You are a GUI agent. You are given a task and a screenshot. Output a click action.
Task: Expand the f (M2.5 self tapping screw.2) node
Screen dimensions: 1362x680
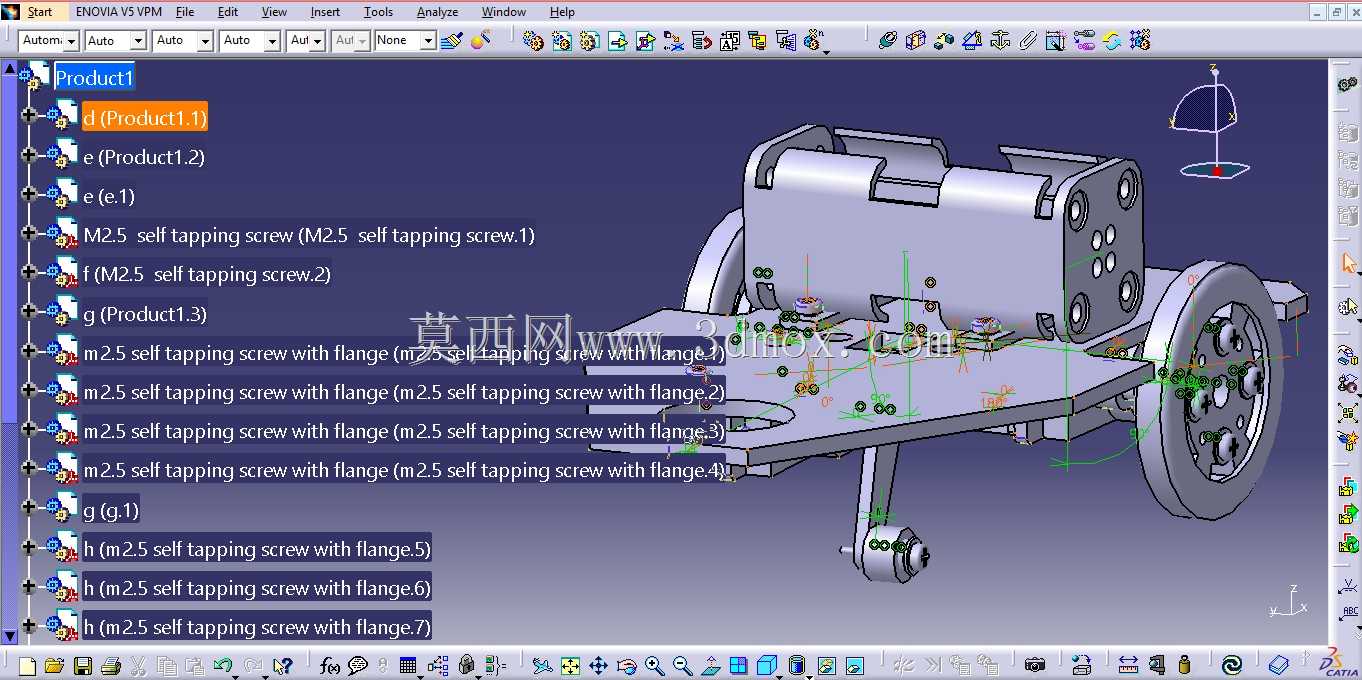[28, 272]
